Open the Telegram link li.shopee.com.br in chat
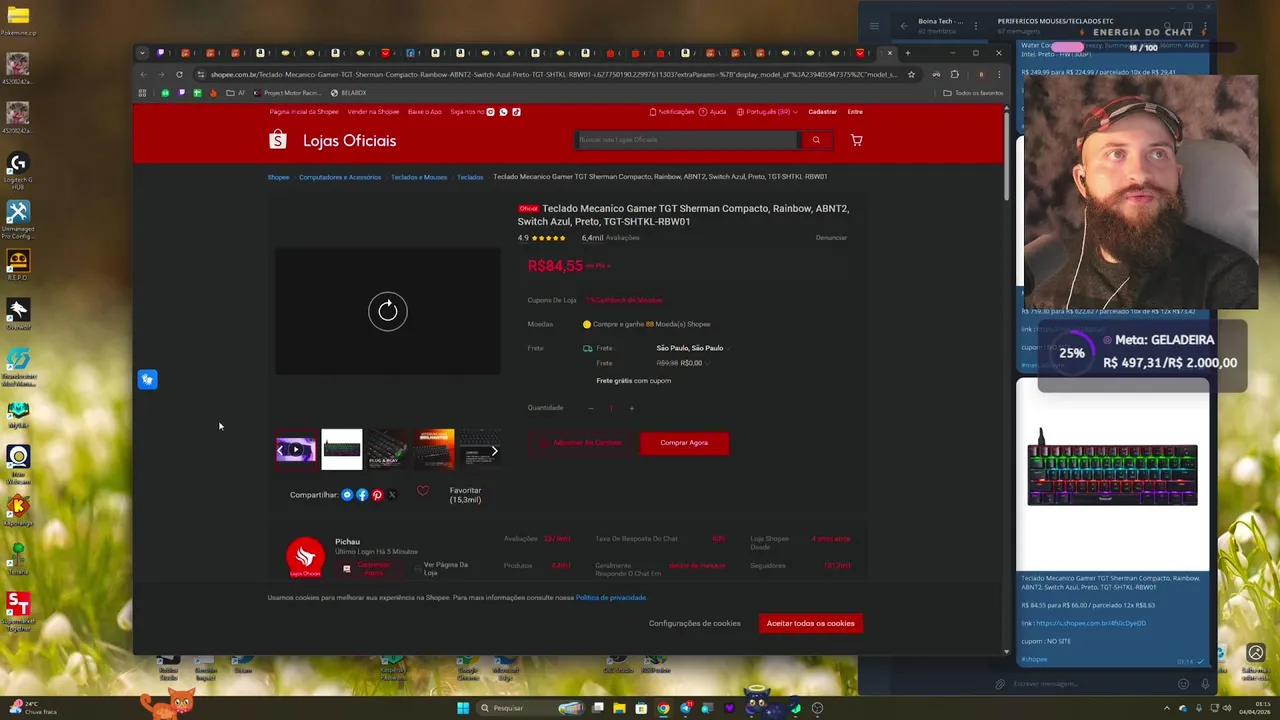 (1090, 623)
